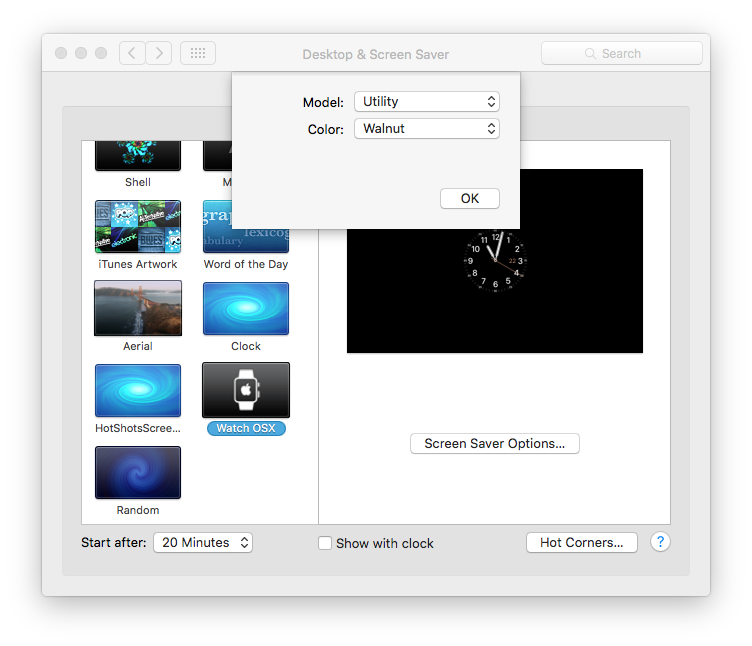This screenshot has width=752, height=646.
Task: Open the Color dropdown set to Walnut
Action: [x=427, y=129]
